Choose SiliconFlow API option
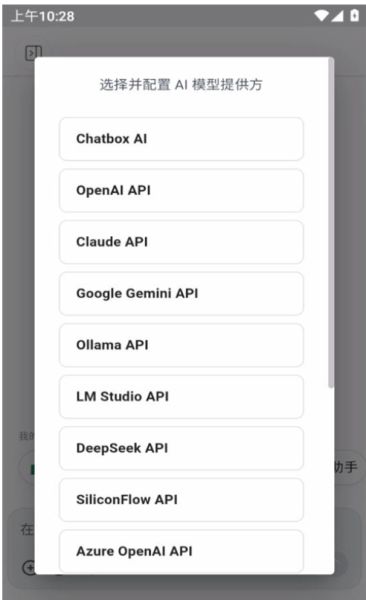This screenshot has width=366, height=600. (x=181, y=500)
